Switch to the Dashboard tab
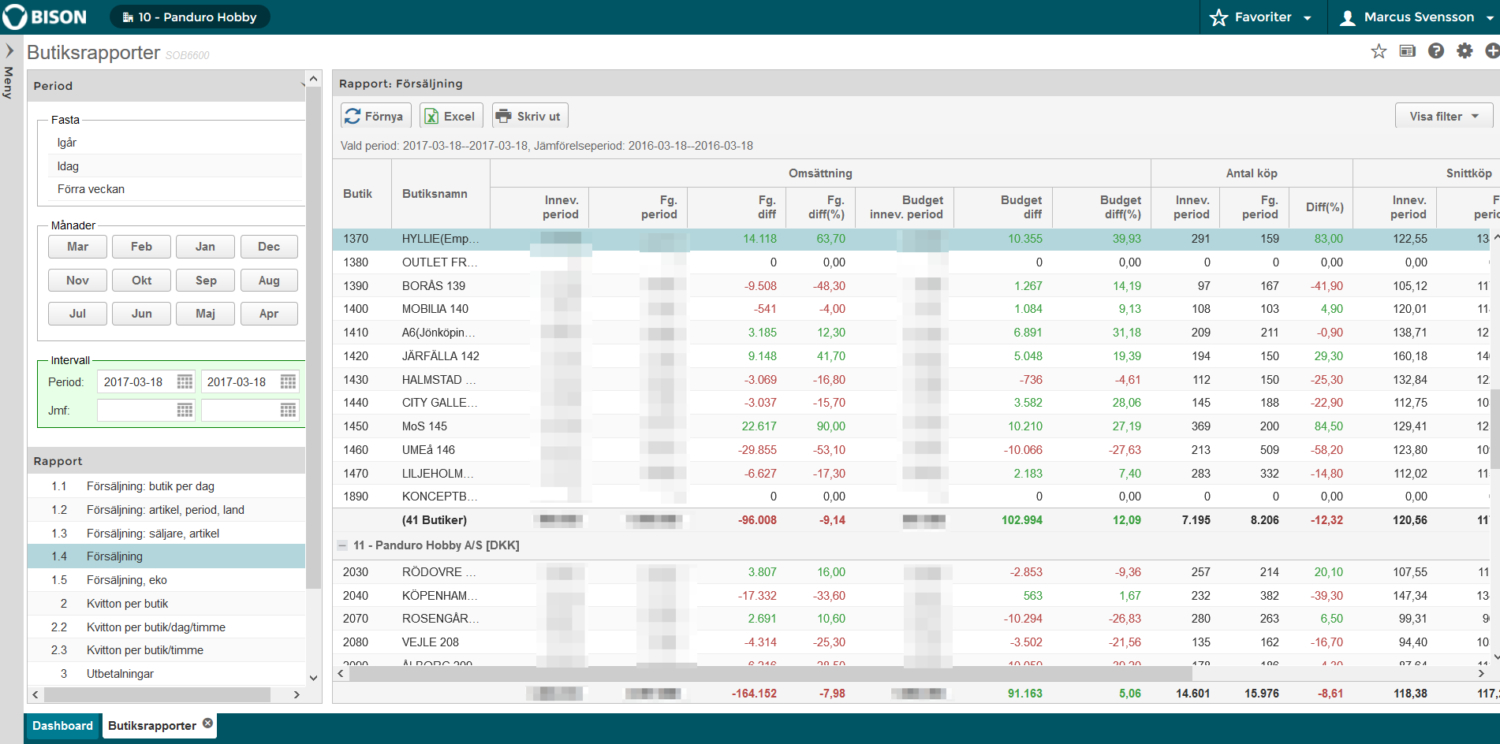 tap(62, 726)
